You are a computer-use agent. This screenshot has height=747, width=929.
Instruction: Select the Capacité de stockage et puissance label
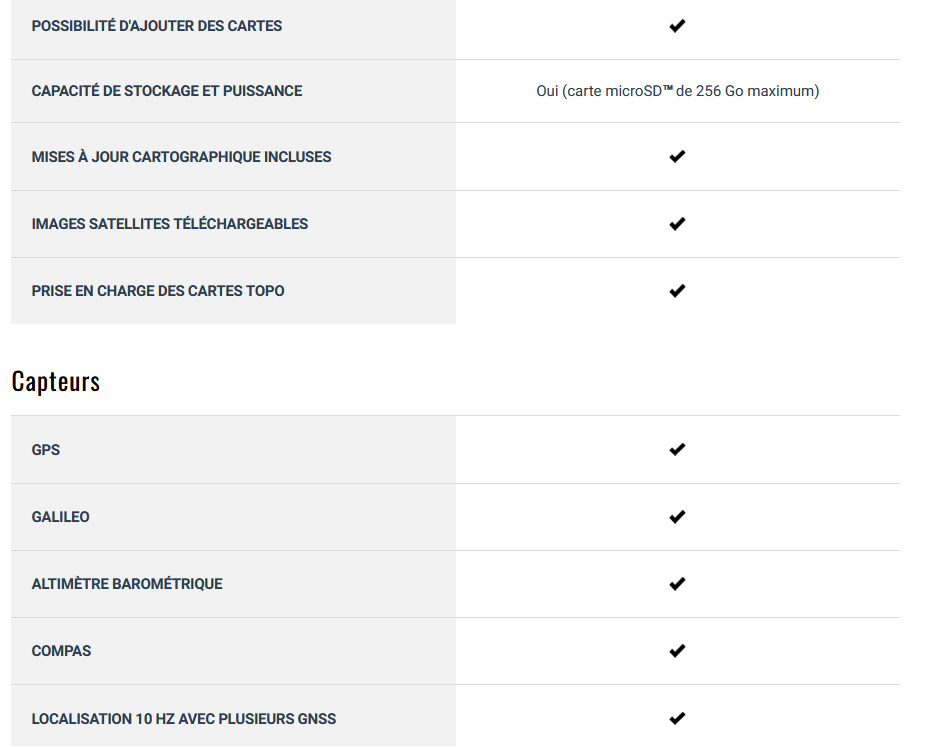click(x=167, y=91)
